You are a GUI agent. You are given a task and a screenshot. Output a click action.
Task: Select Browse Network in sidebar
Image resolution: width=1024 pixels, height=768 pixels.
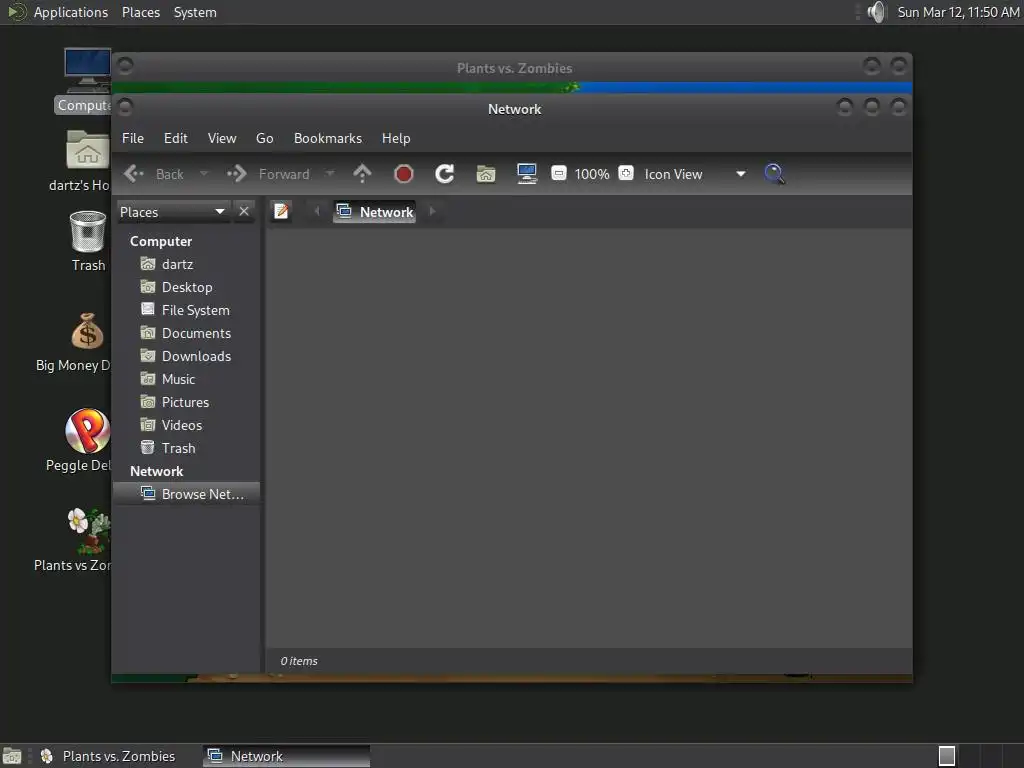click(x=186, y=494)
